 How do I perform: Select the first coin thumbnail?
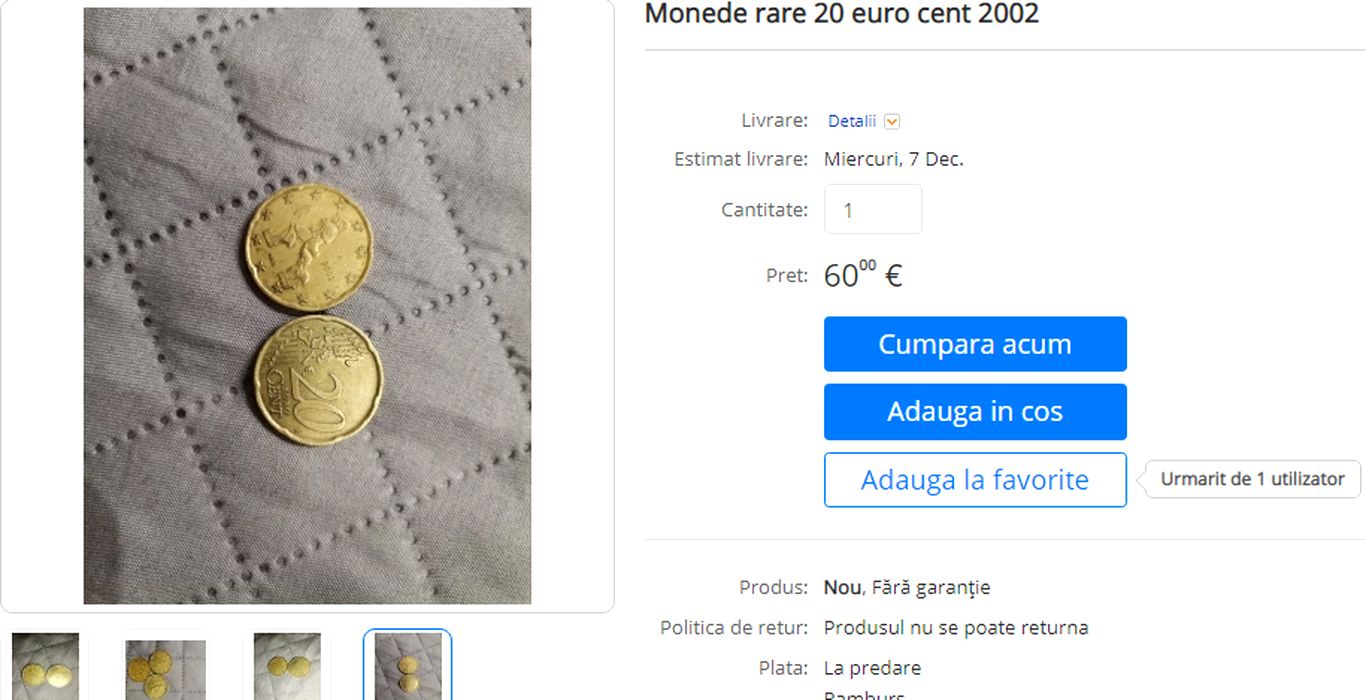(x=46, y=666)
